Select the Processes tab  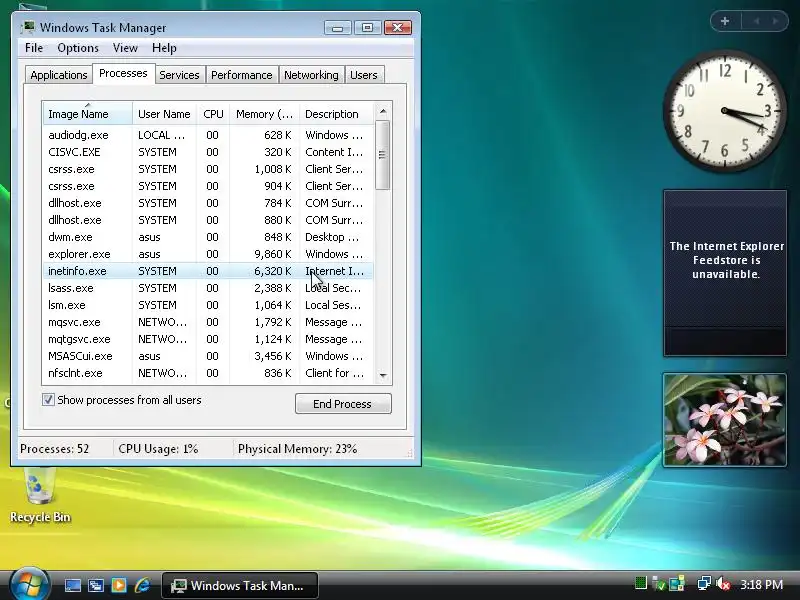(123, 73)
